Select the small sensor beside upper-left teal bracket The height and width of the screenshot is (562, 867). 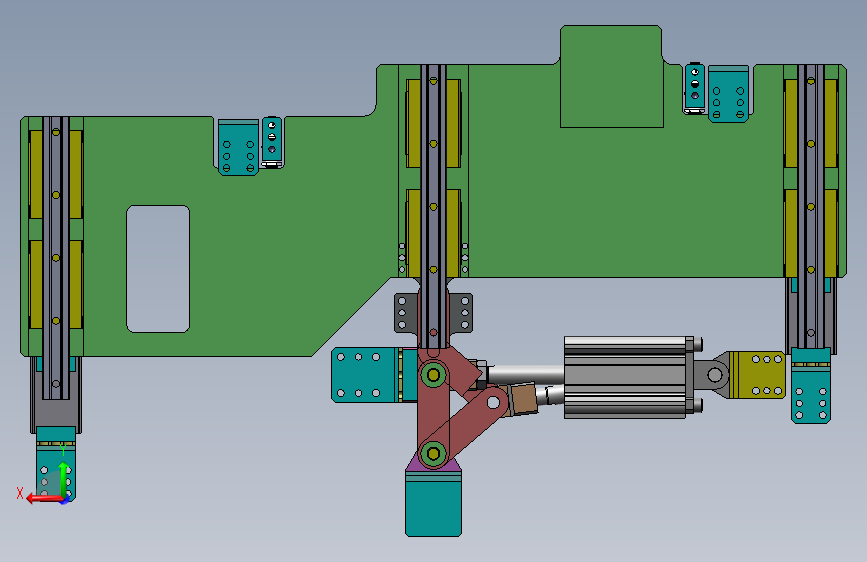(x=271, y=142)
